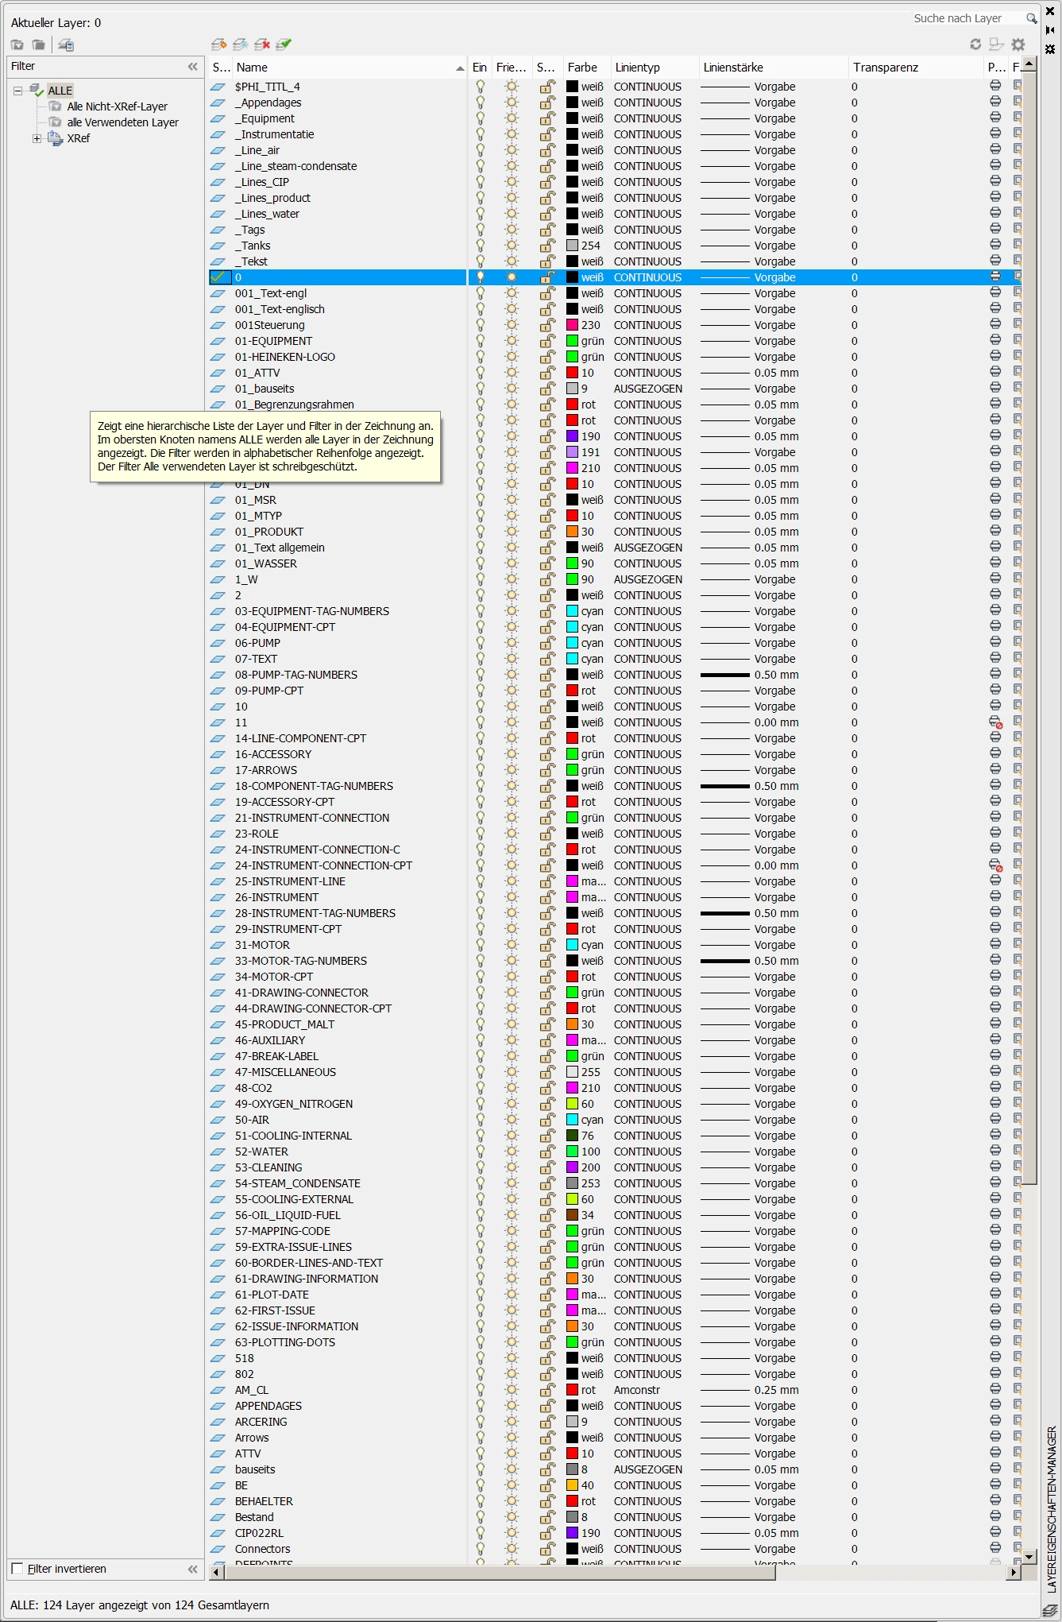
Task: Create a new layer
Action: pyautogui.click(x=219, y=44)
